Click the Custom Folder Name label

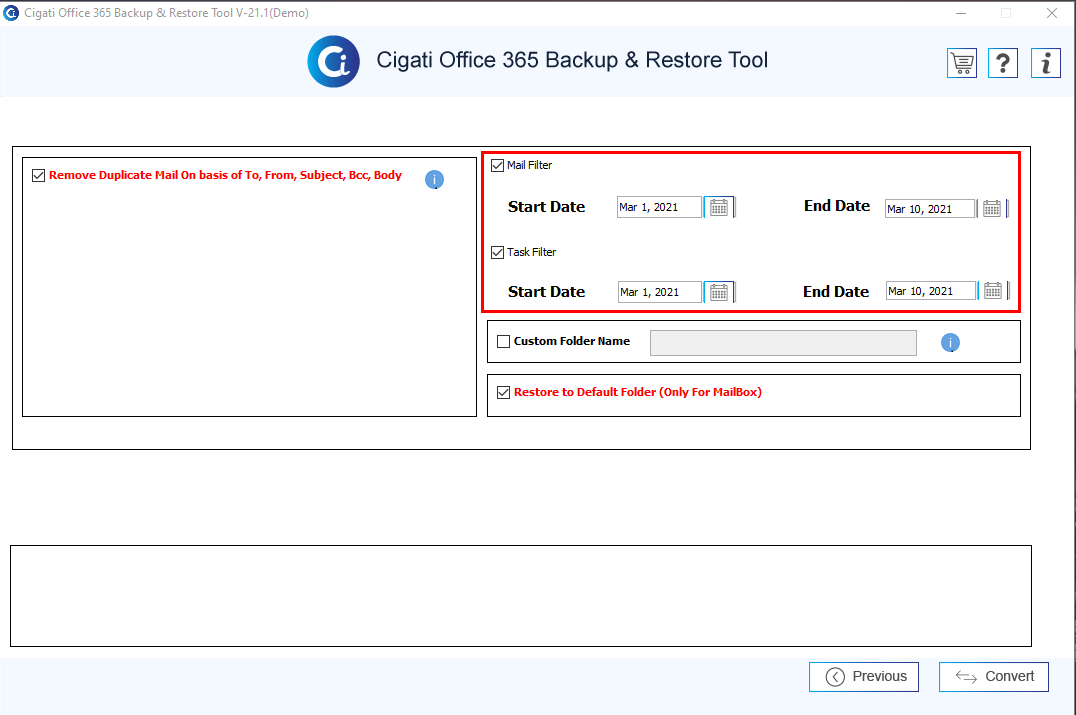572,341
